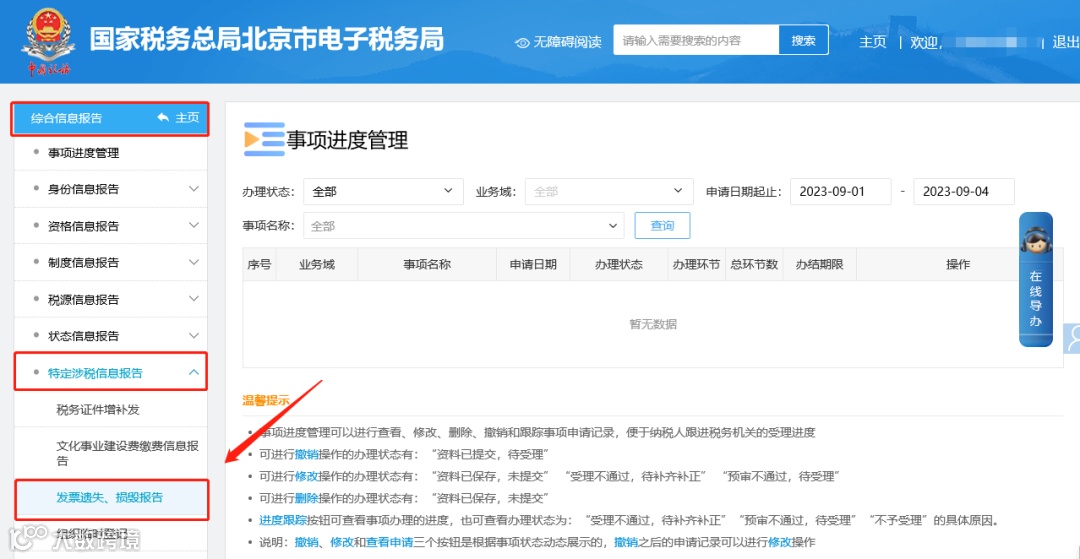Viewport: 1080px width, 559px height.
Task: Click the 办结期限 column header
Action: 819,264
